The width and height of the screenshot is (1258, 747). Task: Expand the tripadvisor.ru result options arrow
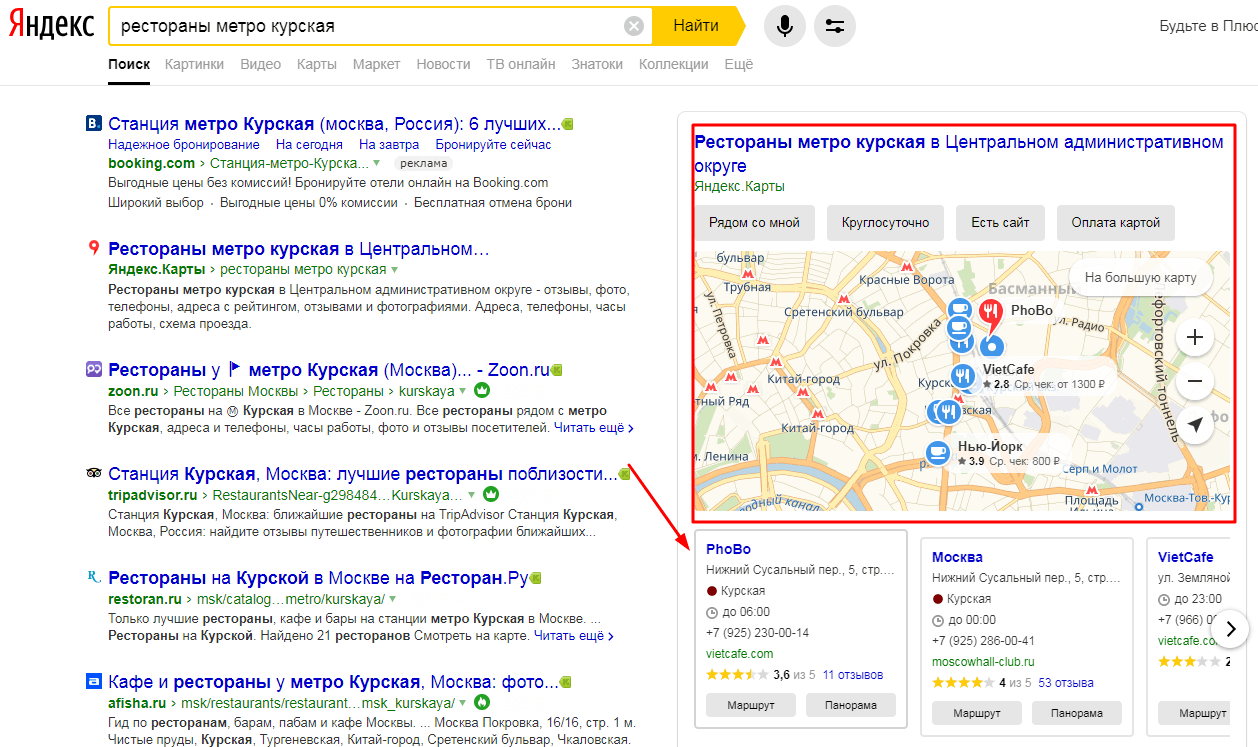tap(474, 495)
